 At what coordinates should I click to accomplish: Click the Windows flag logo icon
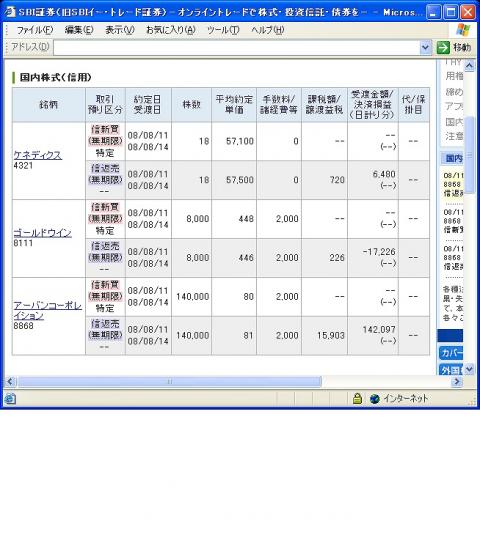463,30
